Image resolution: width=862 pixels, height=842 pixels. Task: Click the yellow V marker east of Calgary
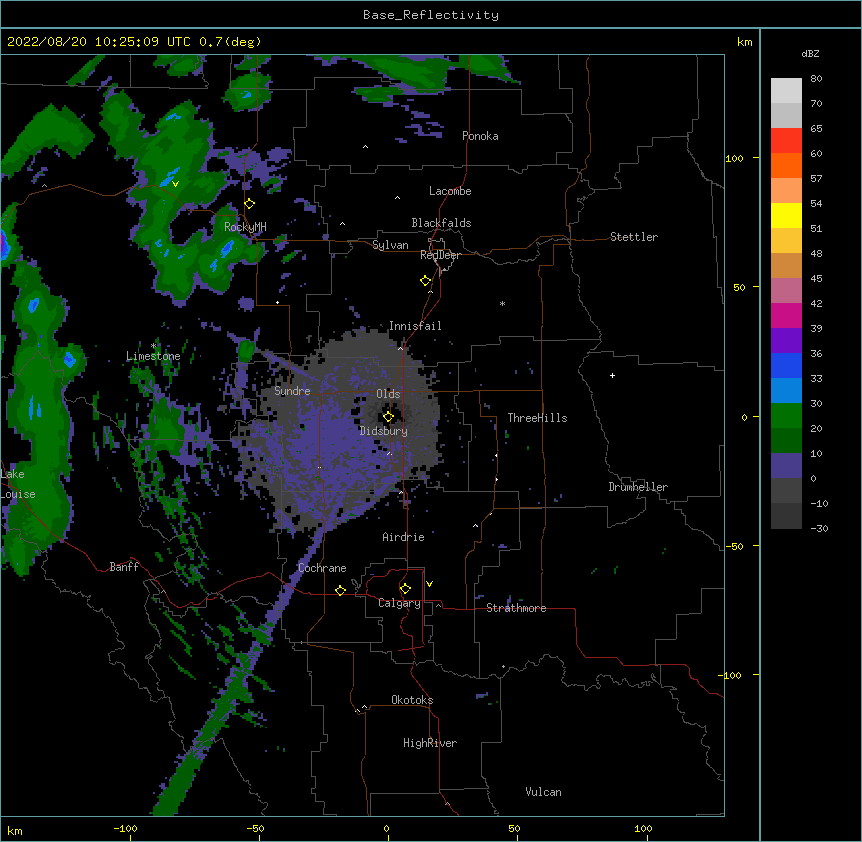(x=429, y=584)
